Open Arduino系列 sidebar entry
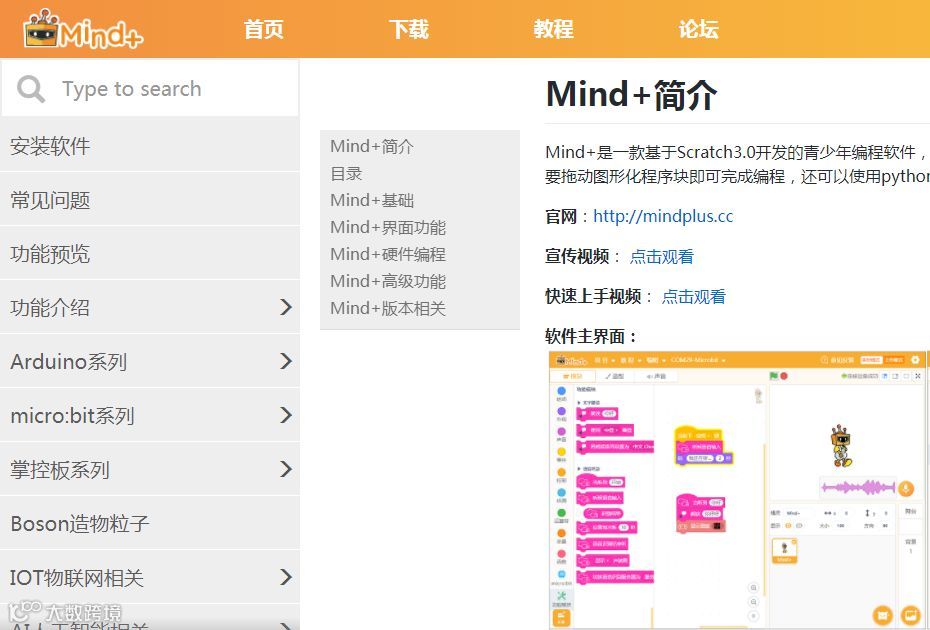This screenshot has width=930, height=630. click(149, 361)
